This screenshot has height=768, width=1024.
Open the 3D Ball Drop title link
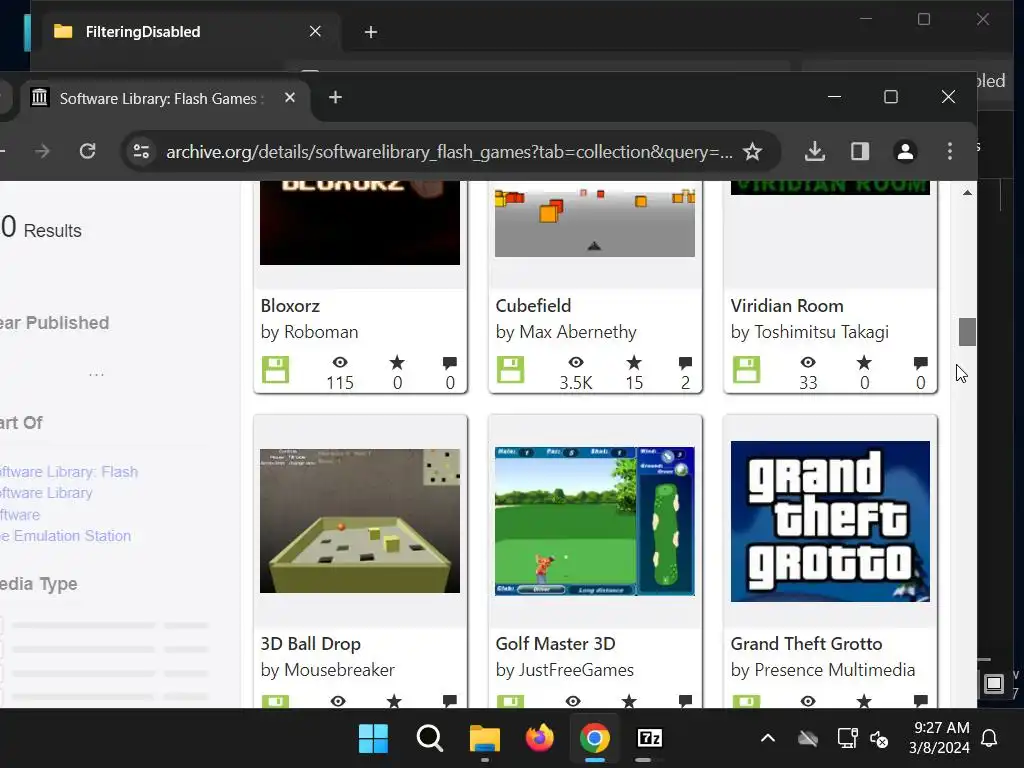310,644
